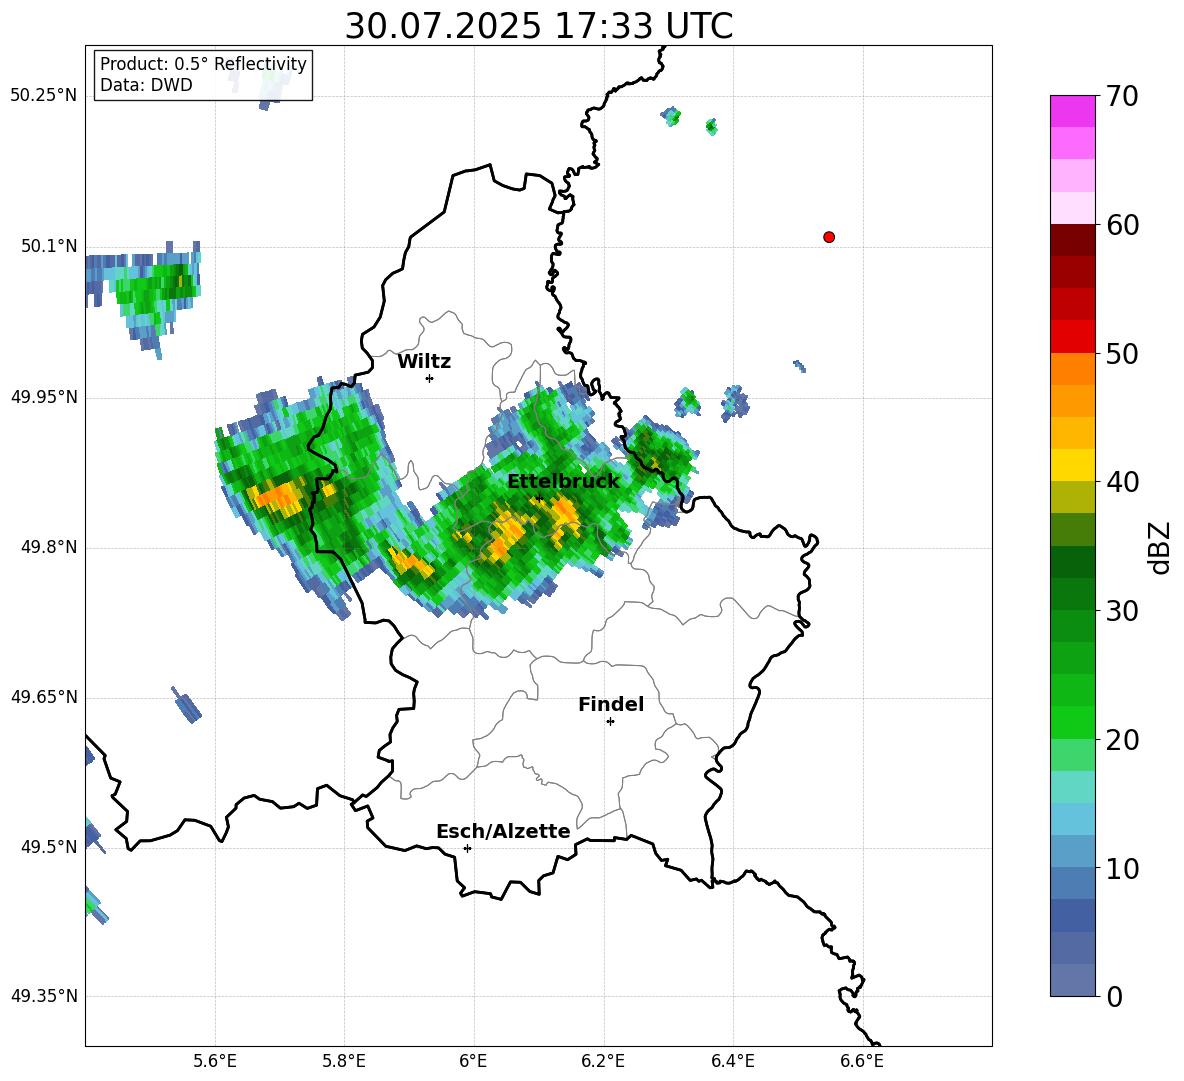The image size is (1184, 1081).
Task: Click the 6.4°E longitude label
Action: (732, 1061)
